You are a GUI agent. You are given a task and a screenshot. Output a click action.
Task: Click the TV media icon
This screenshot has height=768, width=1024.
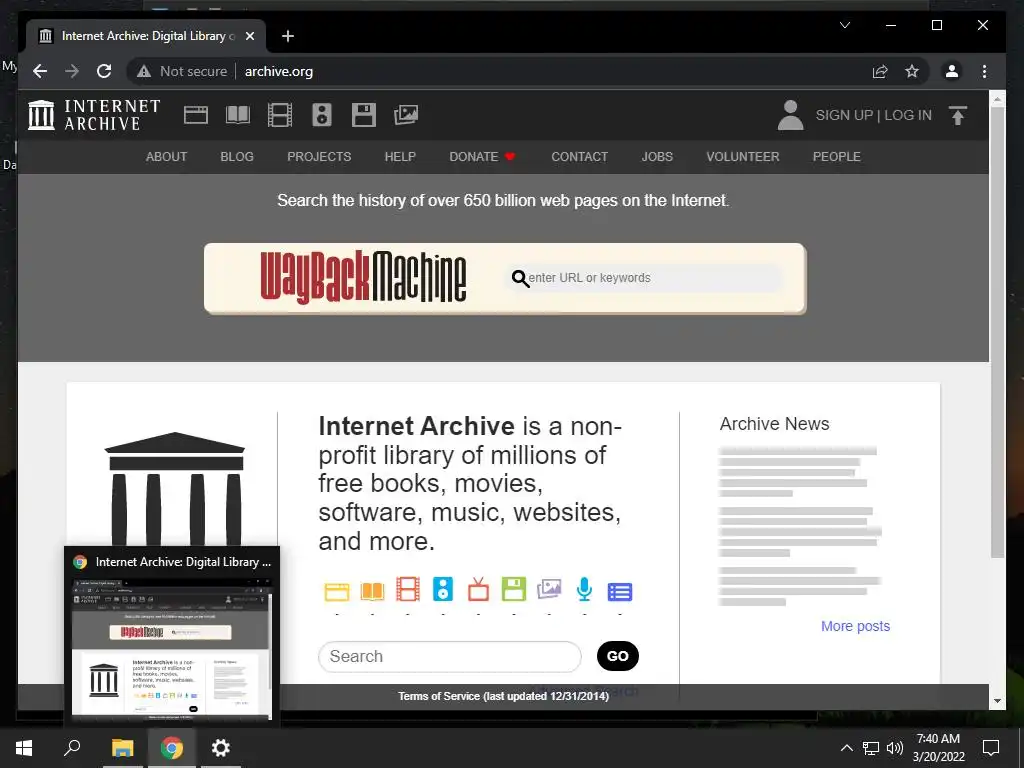click(x=478, y=589)
